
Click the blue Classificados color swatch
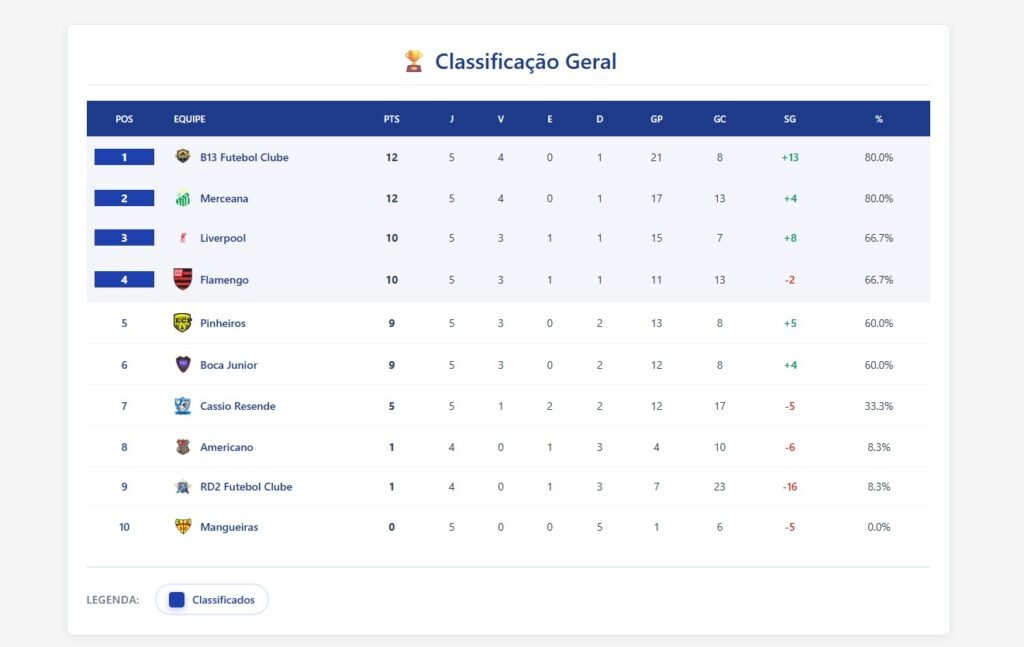pos(177,600)
